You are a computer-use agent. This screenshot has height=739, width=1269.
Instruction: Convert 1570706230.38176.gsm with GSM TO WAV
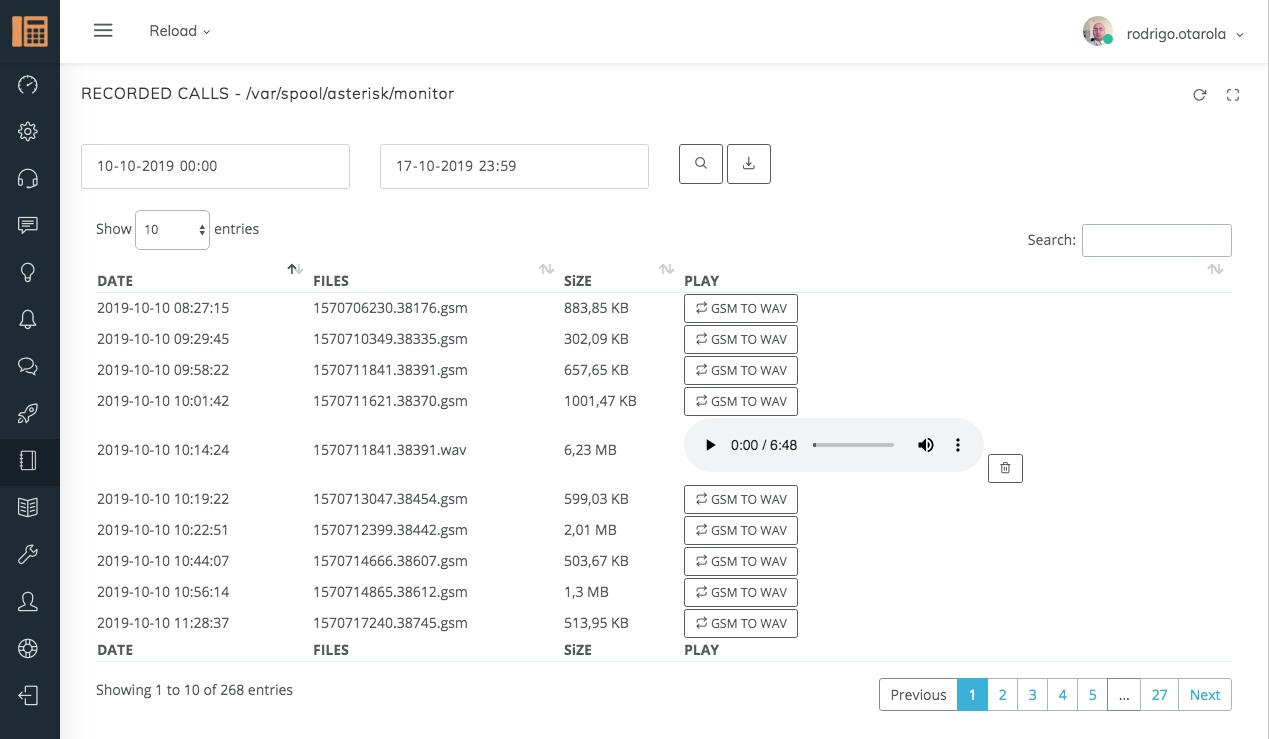point(741,308)
